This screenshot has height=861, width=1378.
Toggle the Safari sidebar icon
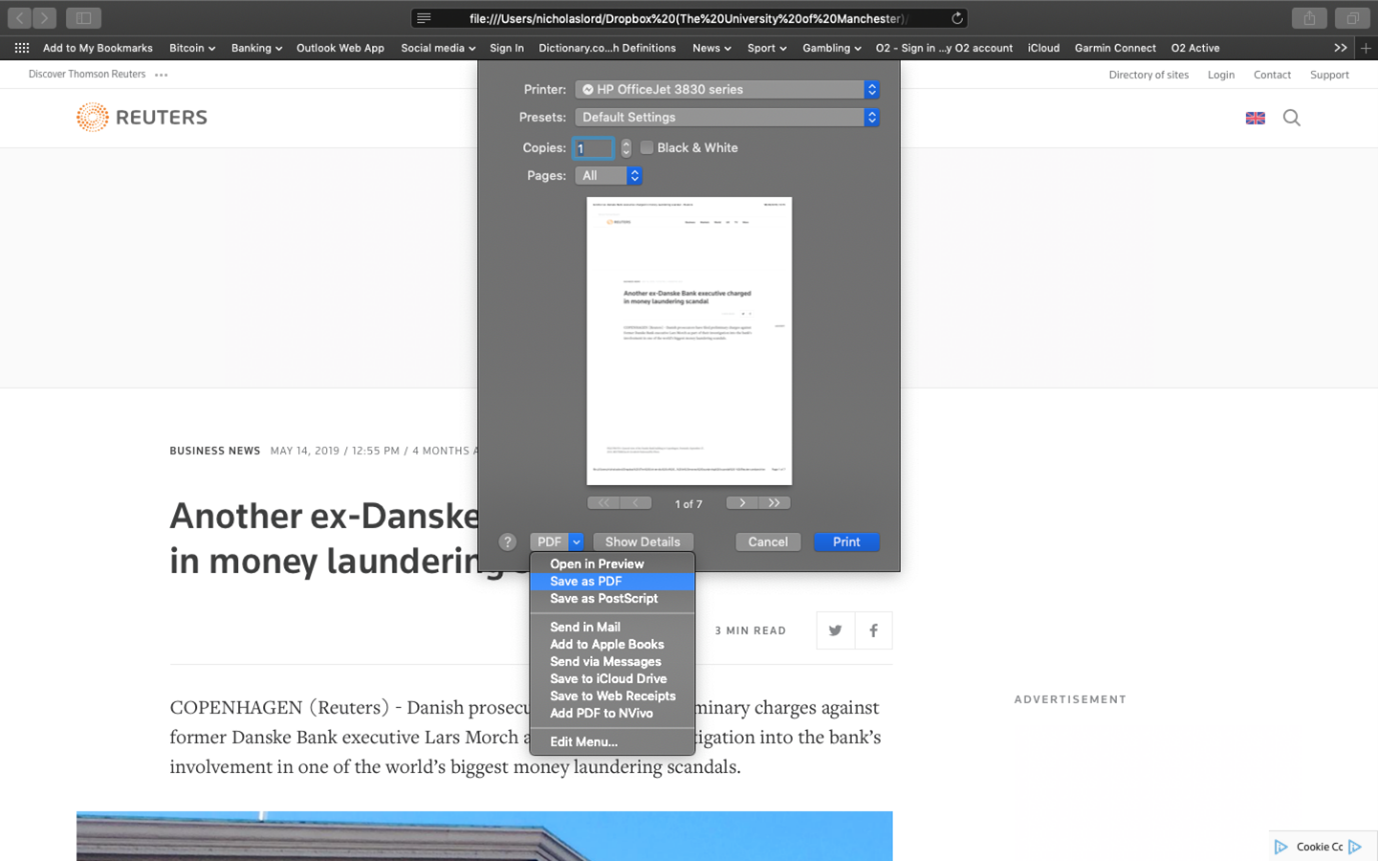point(83,18)
